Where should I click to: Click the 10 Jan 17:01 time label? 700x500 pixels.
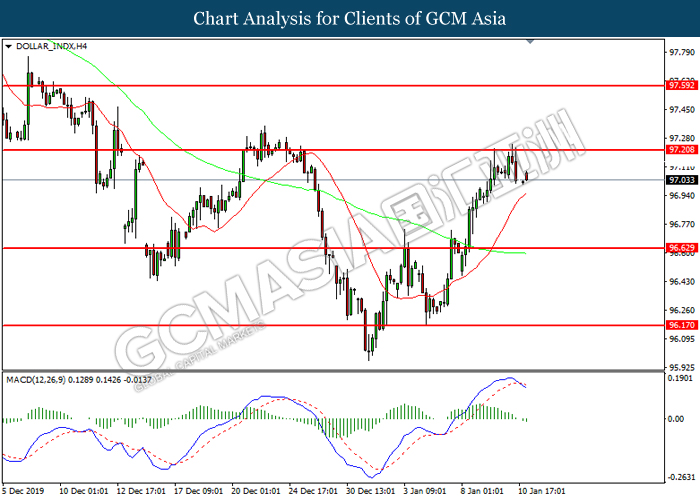[542, 491]
